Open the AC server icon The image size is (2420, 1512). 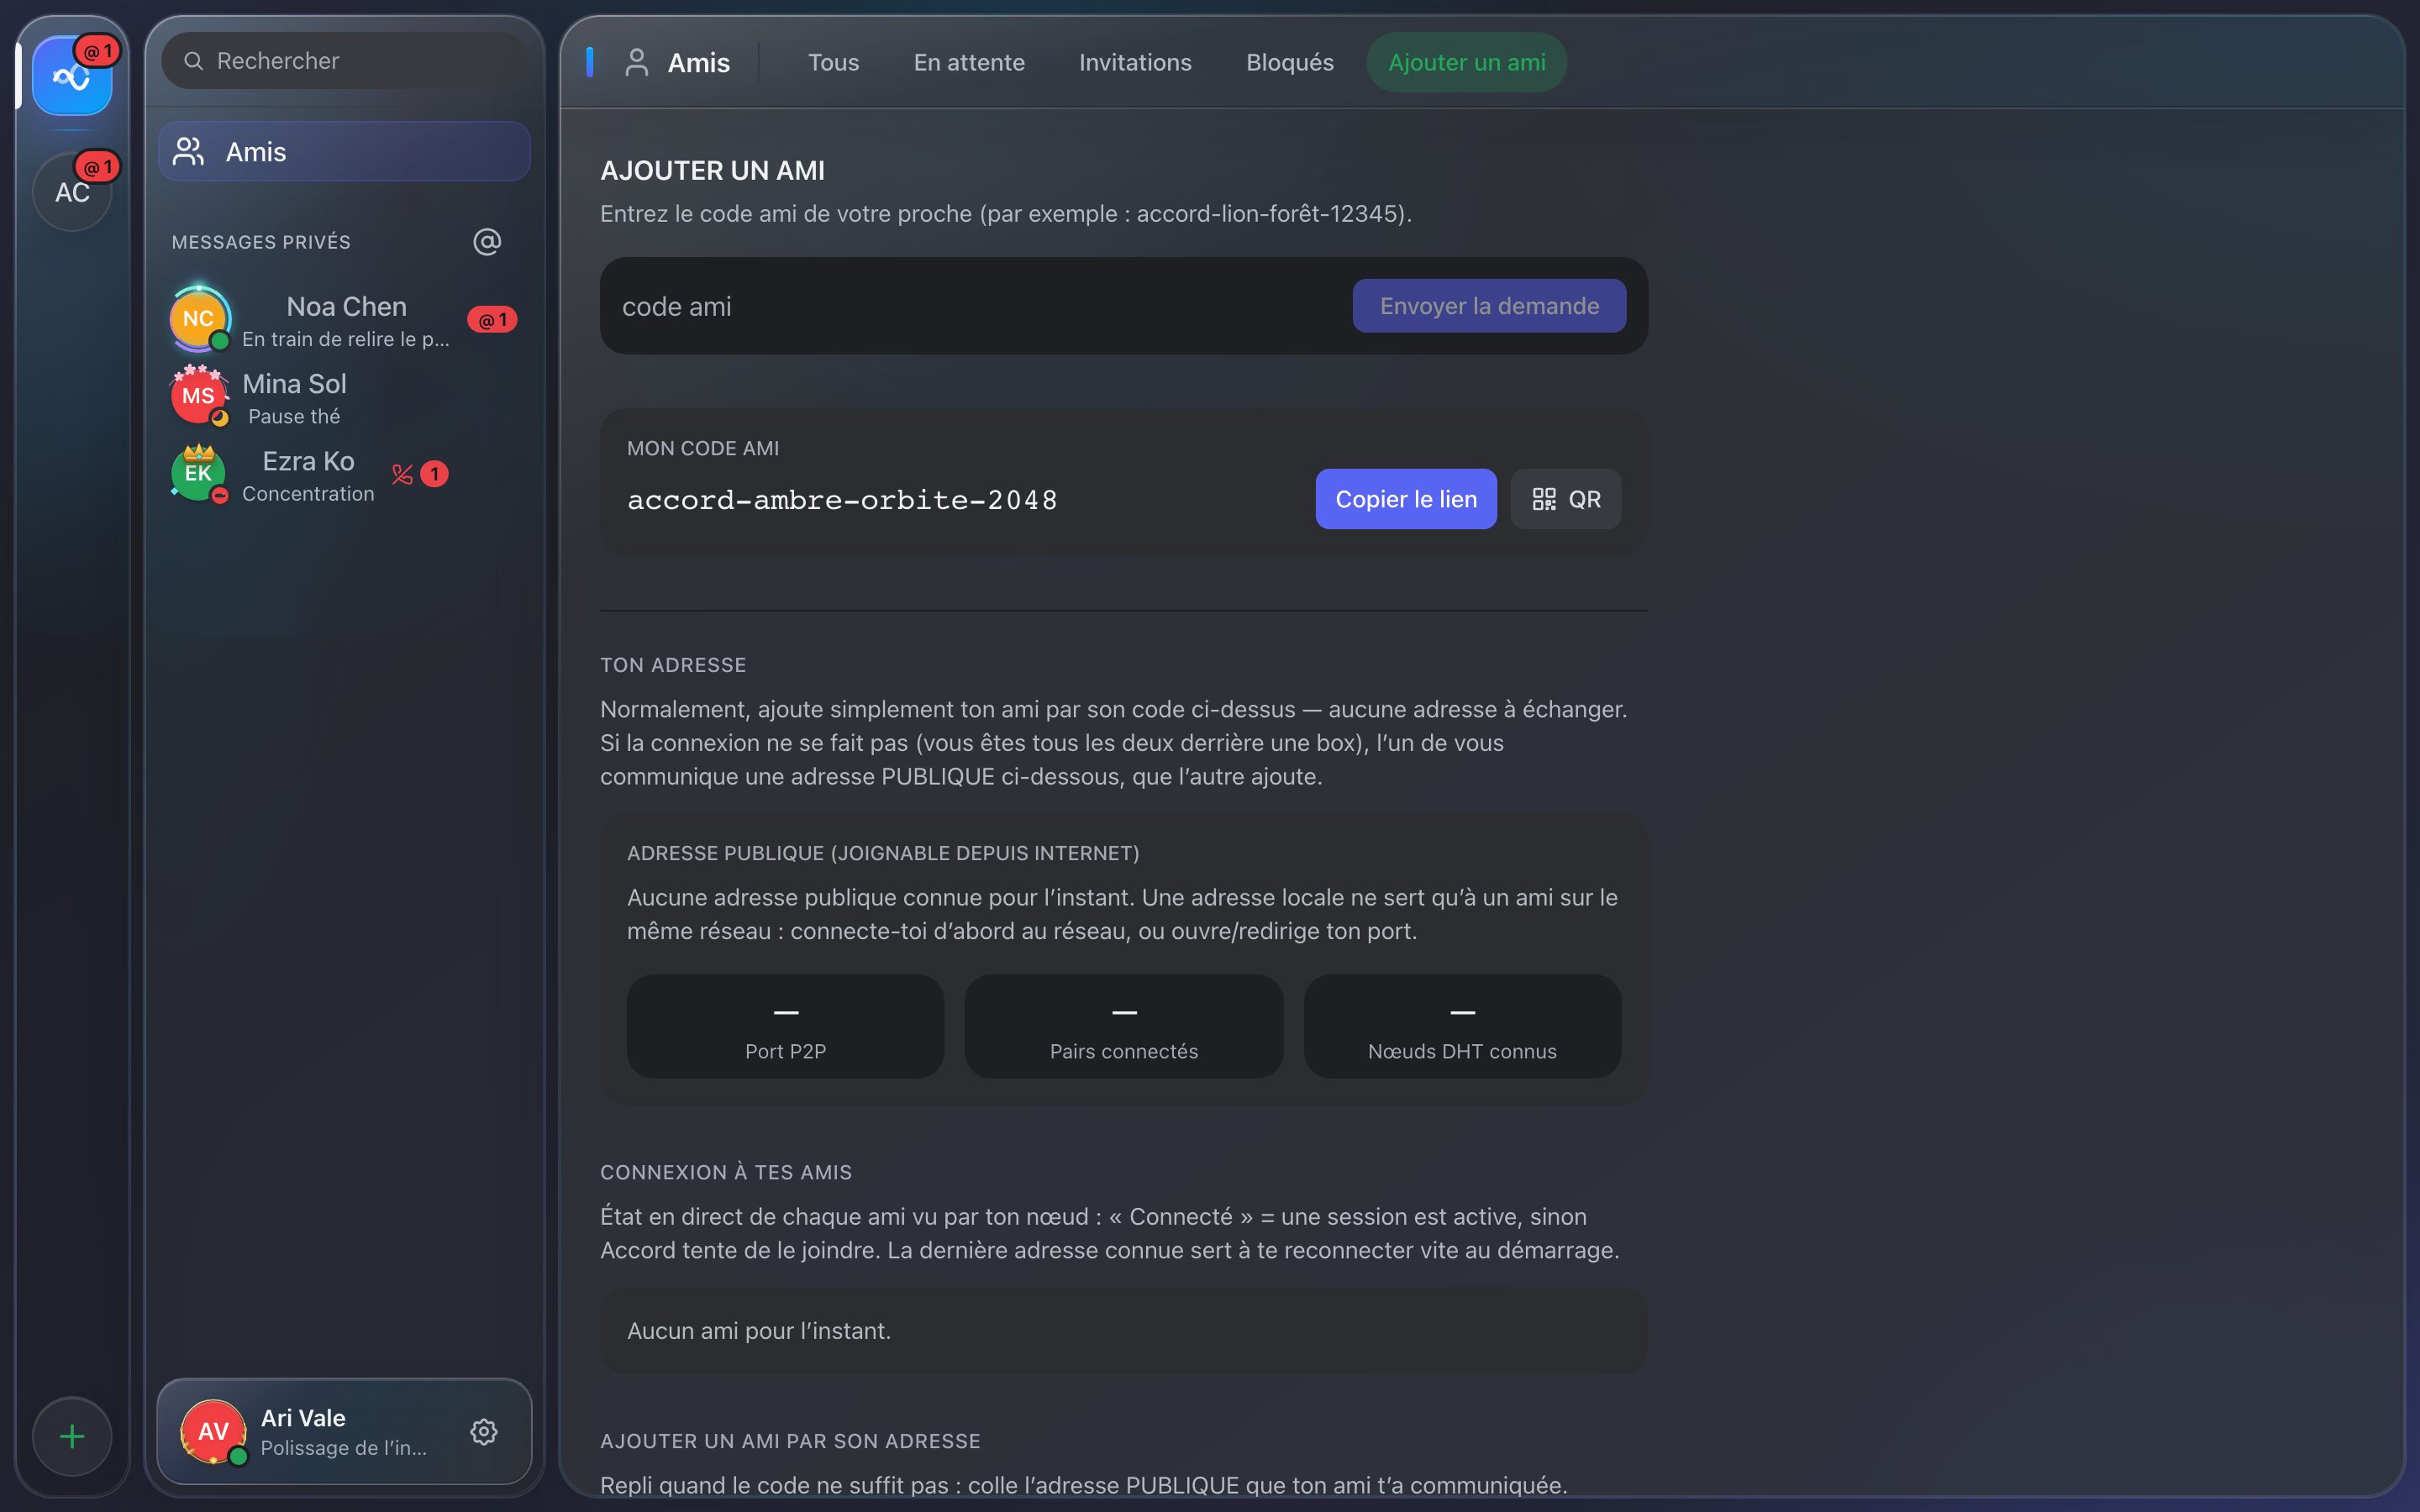coord(72,192)
